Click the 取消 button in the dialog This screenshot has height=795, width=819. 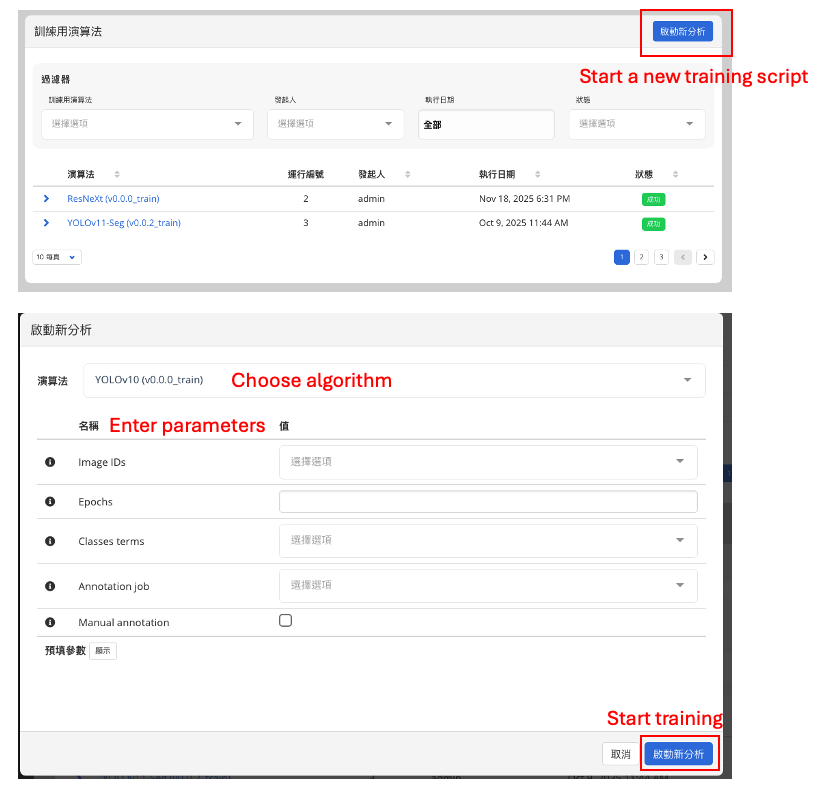pos(619,754)
